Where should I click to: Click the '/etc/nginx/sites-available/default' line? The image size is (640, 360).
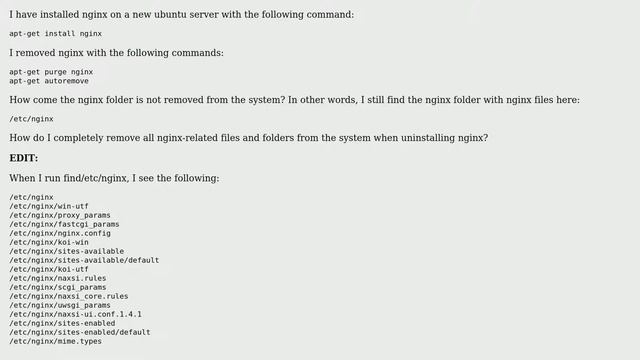84,260
